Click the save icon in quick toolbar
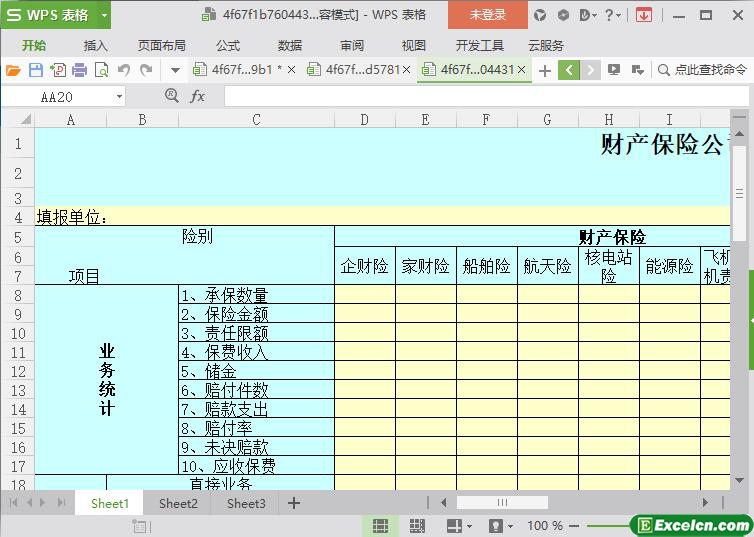Viewport: 754px width, 537px height. click(x=35, y=70)
